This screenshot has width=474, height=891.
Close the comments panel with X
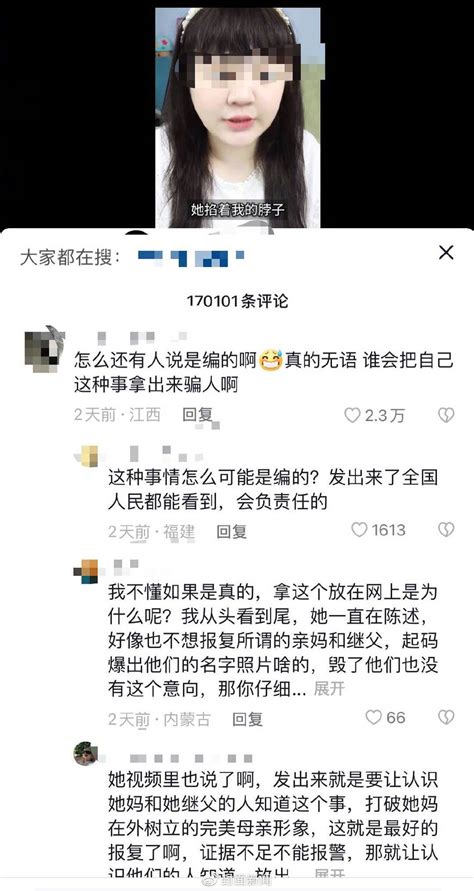coord(446,253)
